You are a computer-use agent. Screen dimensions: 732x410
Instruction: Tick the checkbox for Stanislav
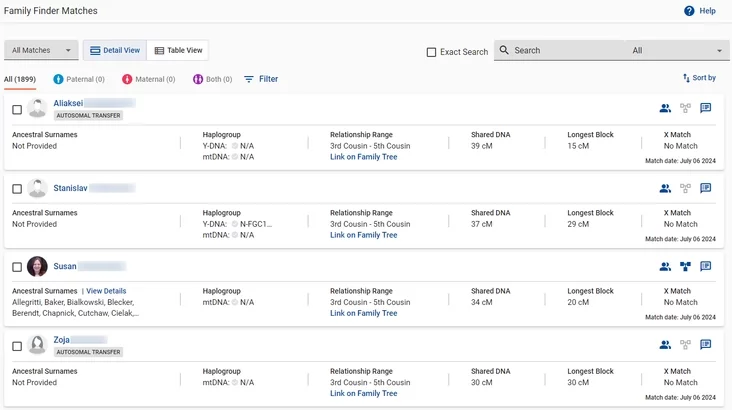pos(17,189)
